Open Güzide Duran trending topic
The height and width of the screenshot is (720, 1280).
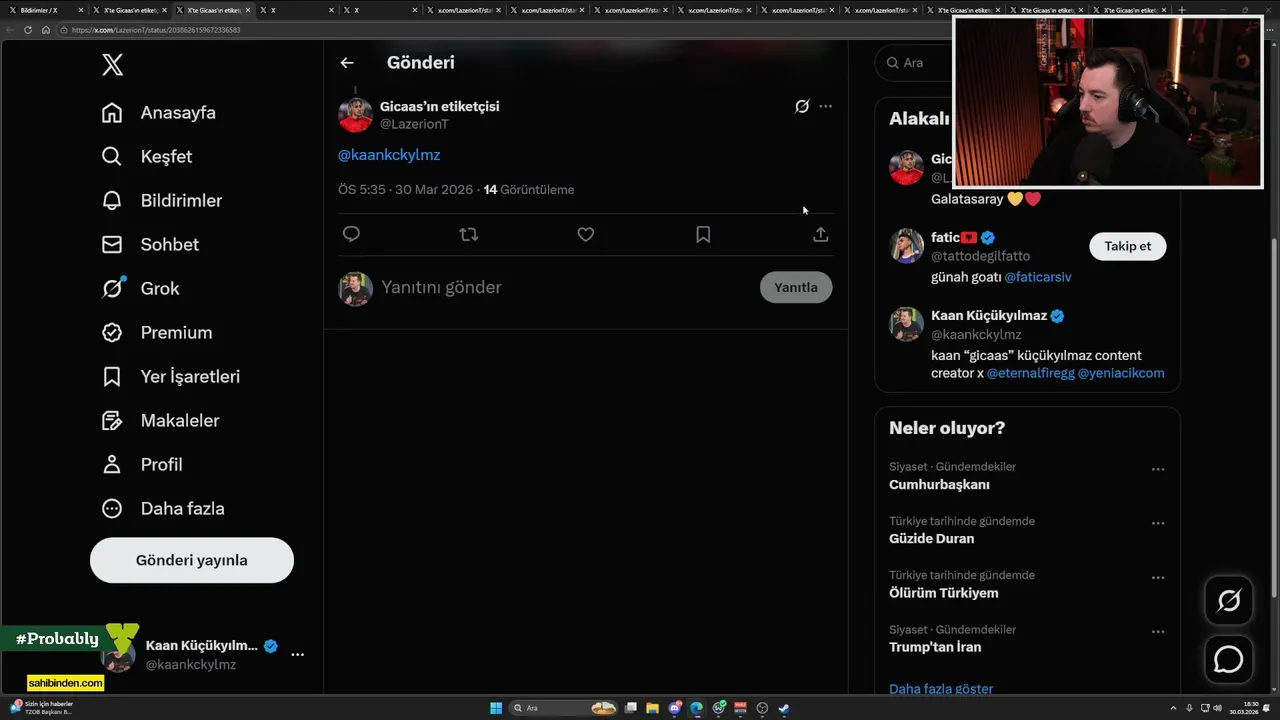tap(931, 539)
